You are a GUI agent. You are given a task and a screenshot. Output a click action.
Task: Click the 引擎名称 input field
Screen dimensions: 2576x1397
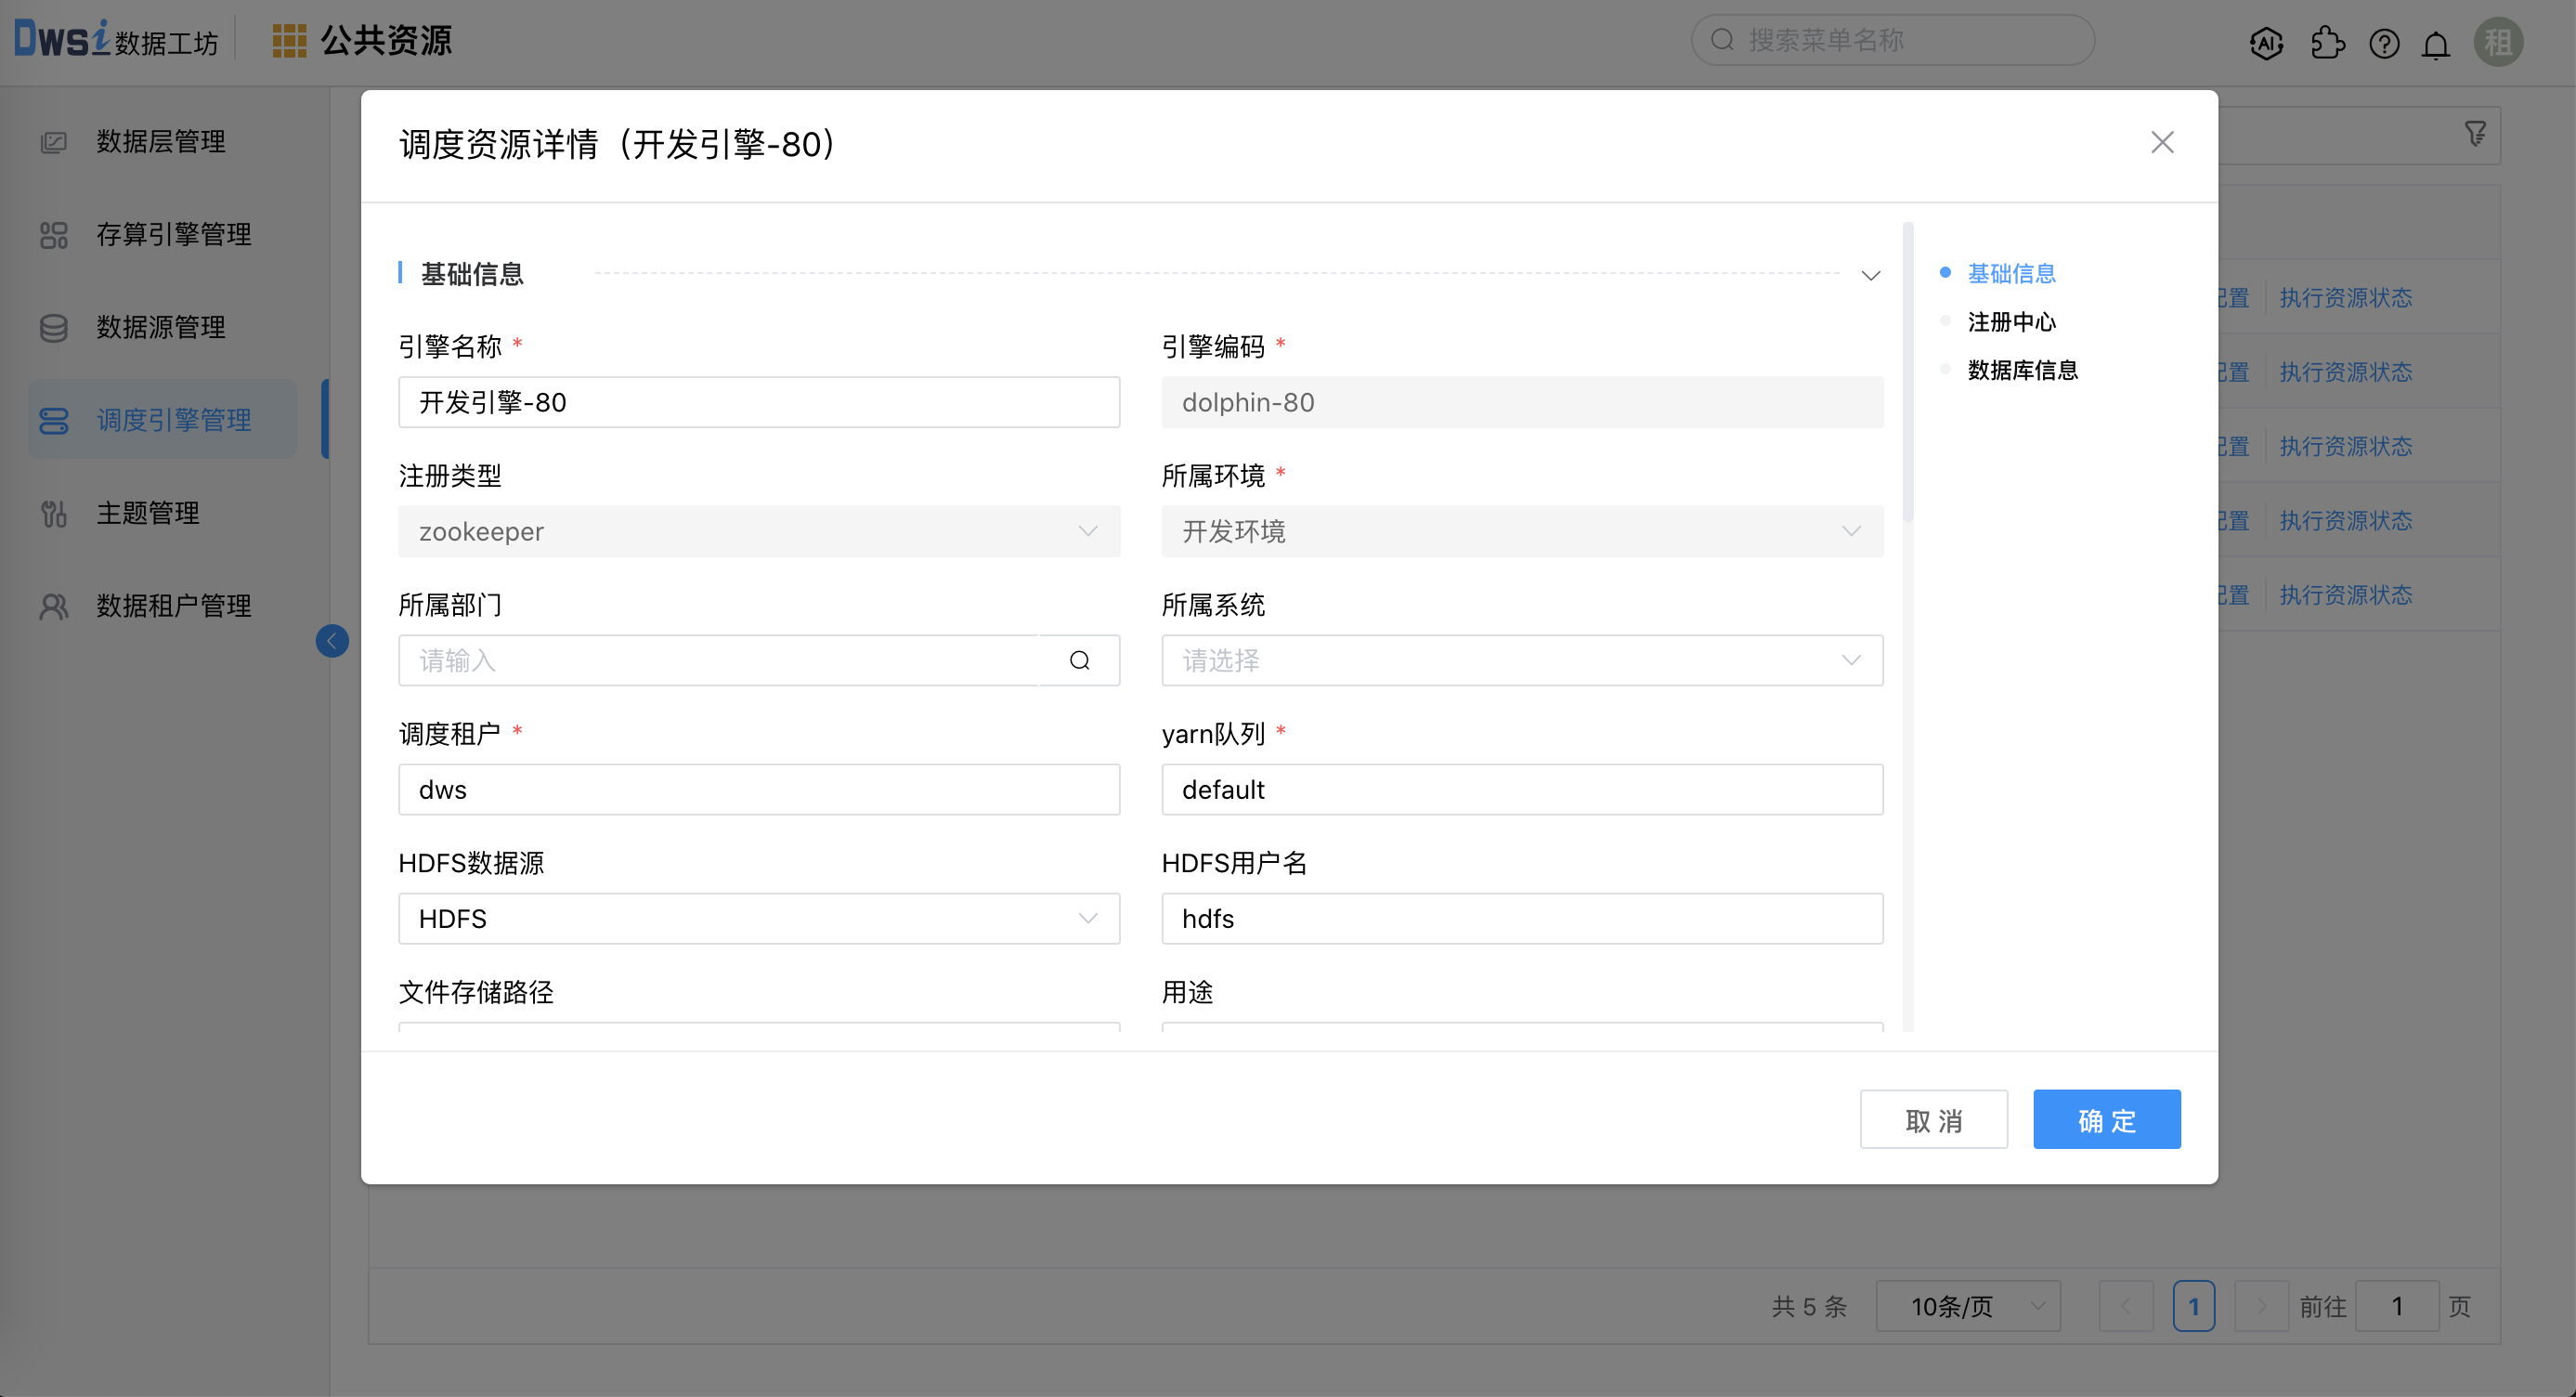[758, 402]
